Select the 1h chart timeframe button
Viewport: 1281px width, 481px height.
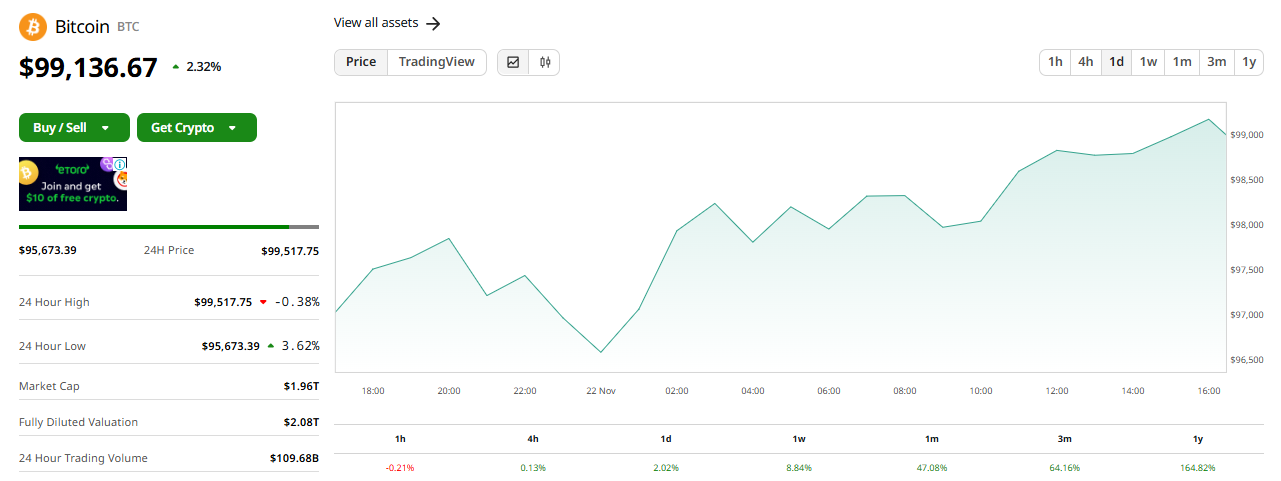tap(1055, 62)
